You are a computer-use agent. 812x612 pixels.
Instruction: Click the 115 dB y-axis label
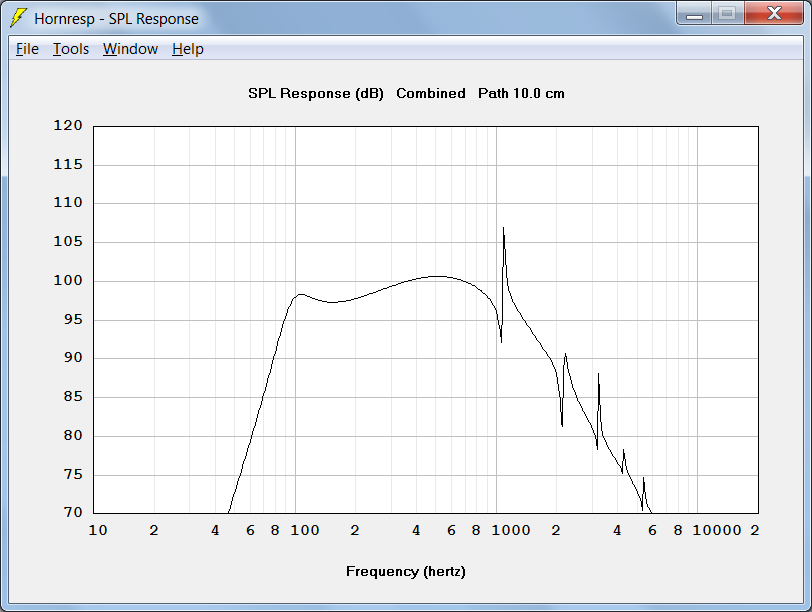(68, 165)
